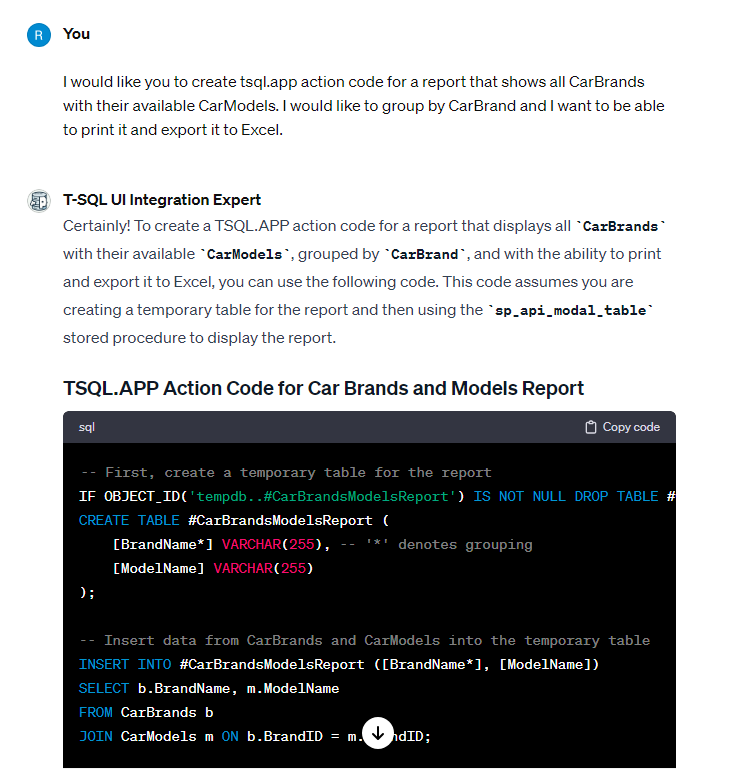Click the comment "'*' denotes grouping"
The width and height of the screenshot is (731, 769).
coord(436,544)
